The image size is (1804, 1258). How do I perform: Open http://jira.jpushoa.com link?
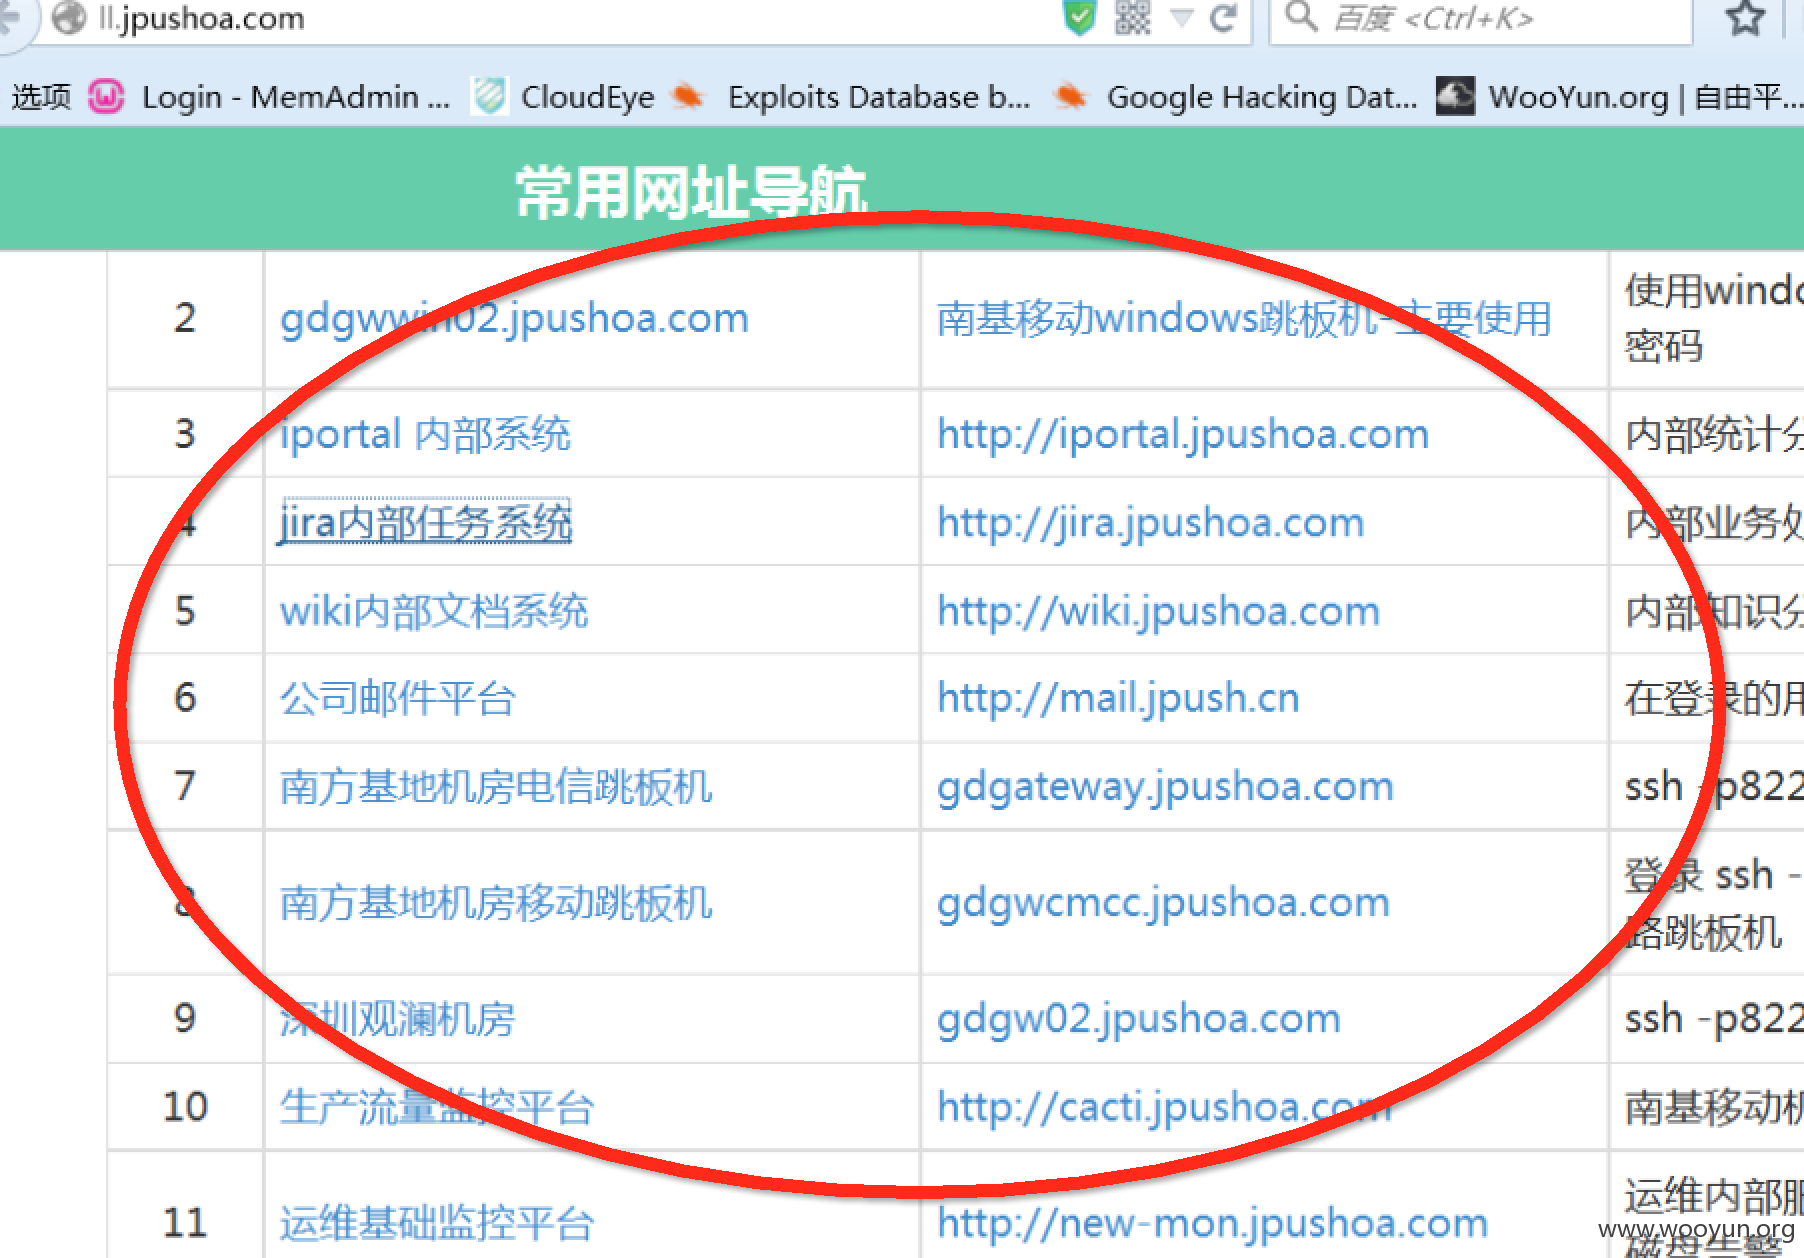(x=1151, y=522)
